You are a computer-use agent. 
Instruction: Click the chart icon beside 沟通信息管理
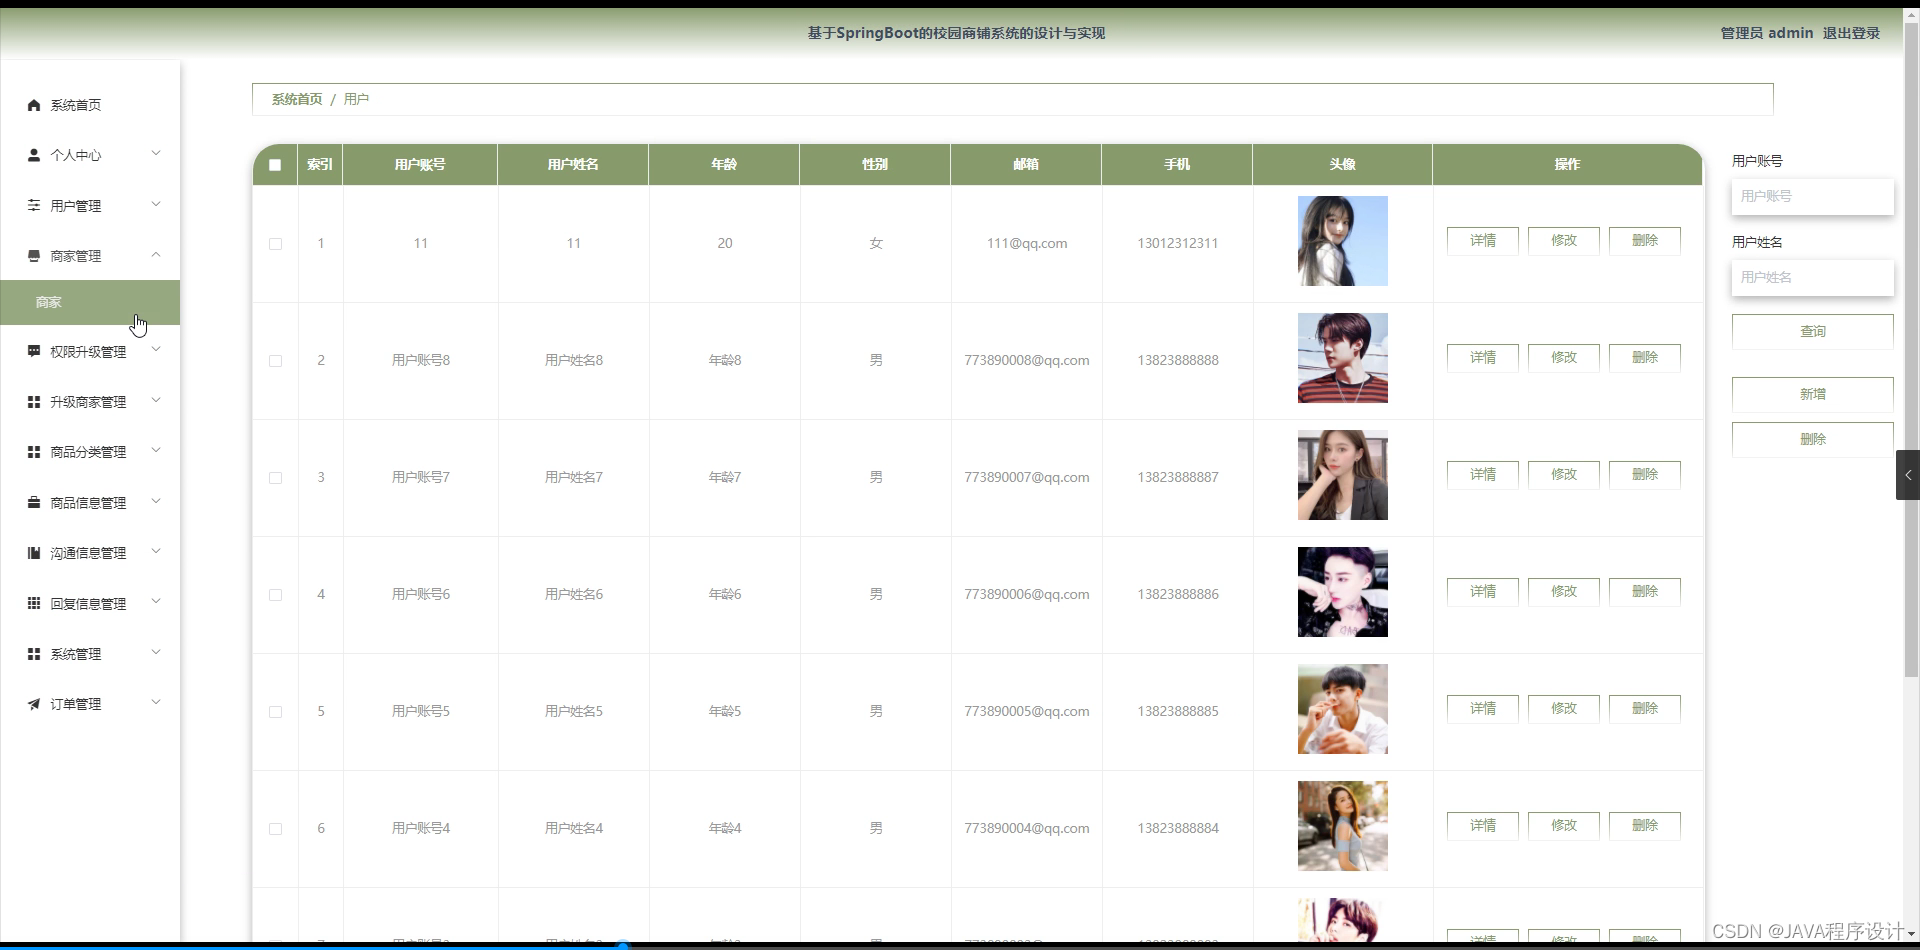(x=34, y=553)
